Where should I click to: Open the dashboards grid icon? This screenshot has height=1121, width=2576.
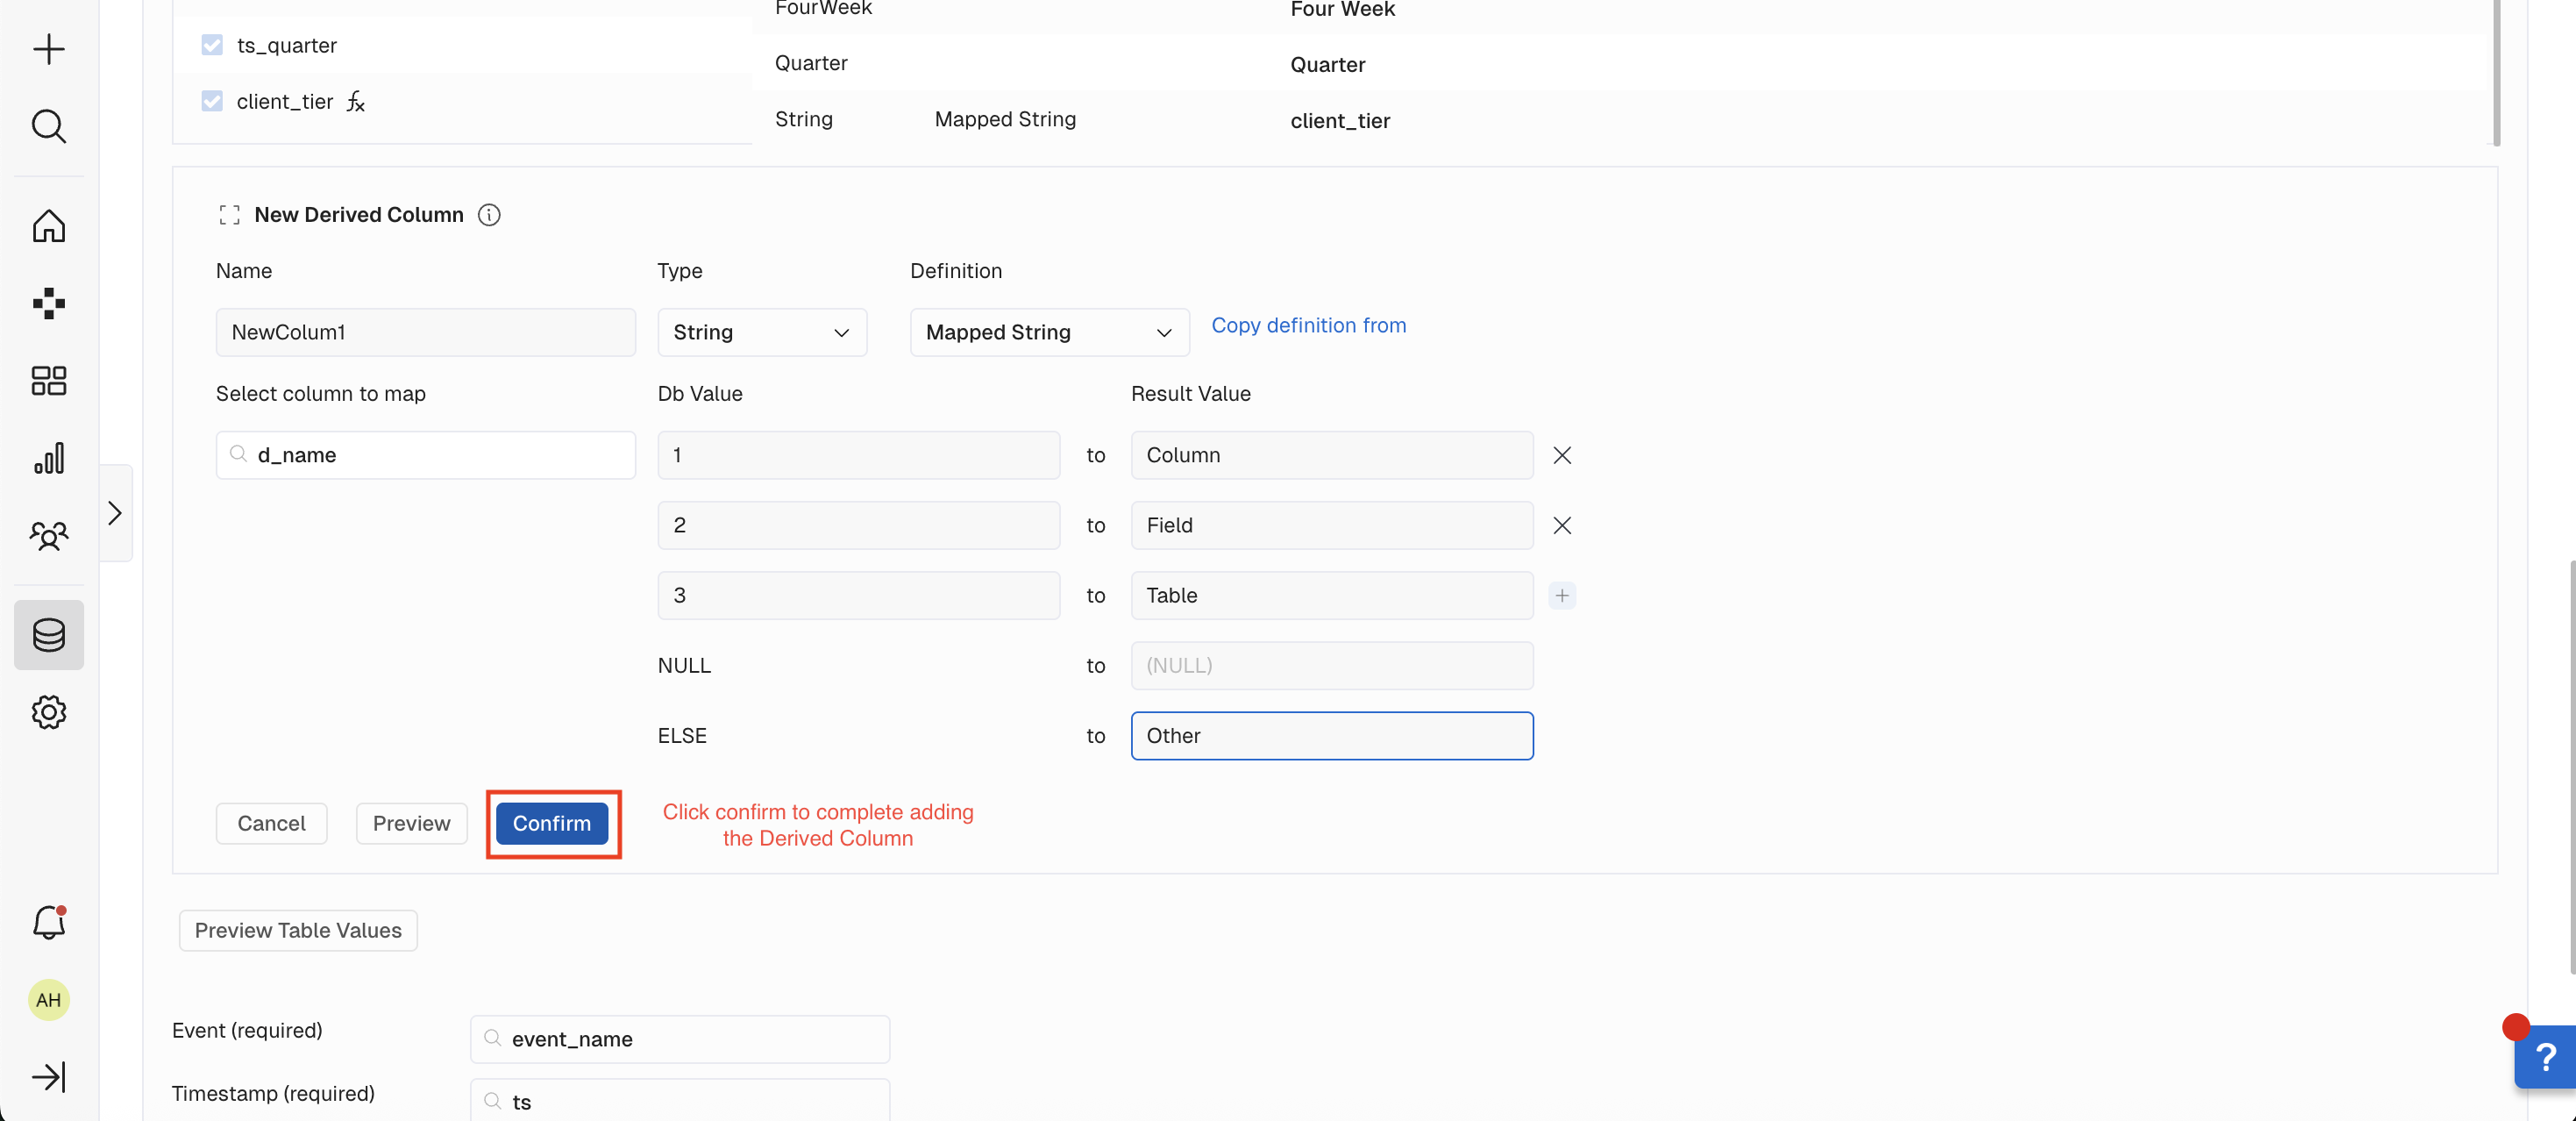coord(48,380)
